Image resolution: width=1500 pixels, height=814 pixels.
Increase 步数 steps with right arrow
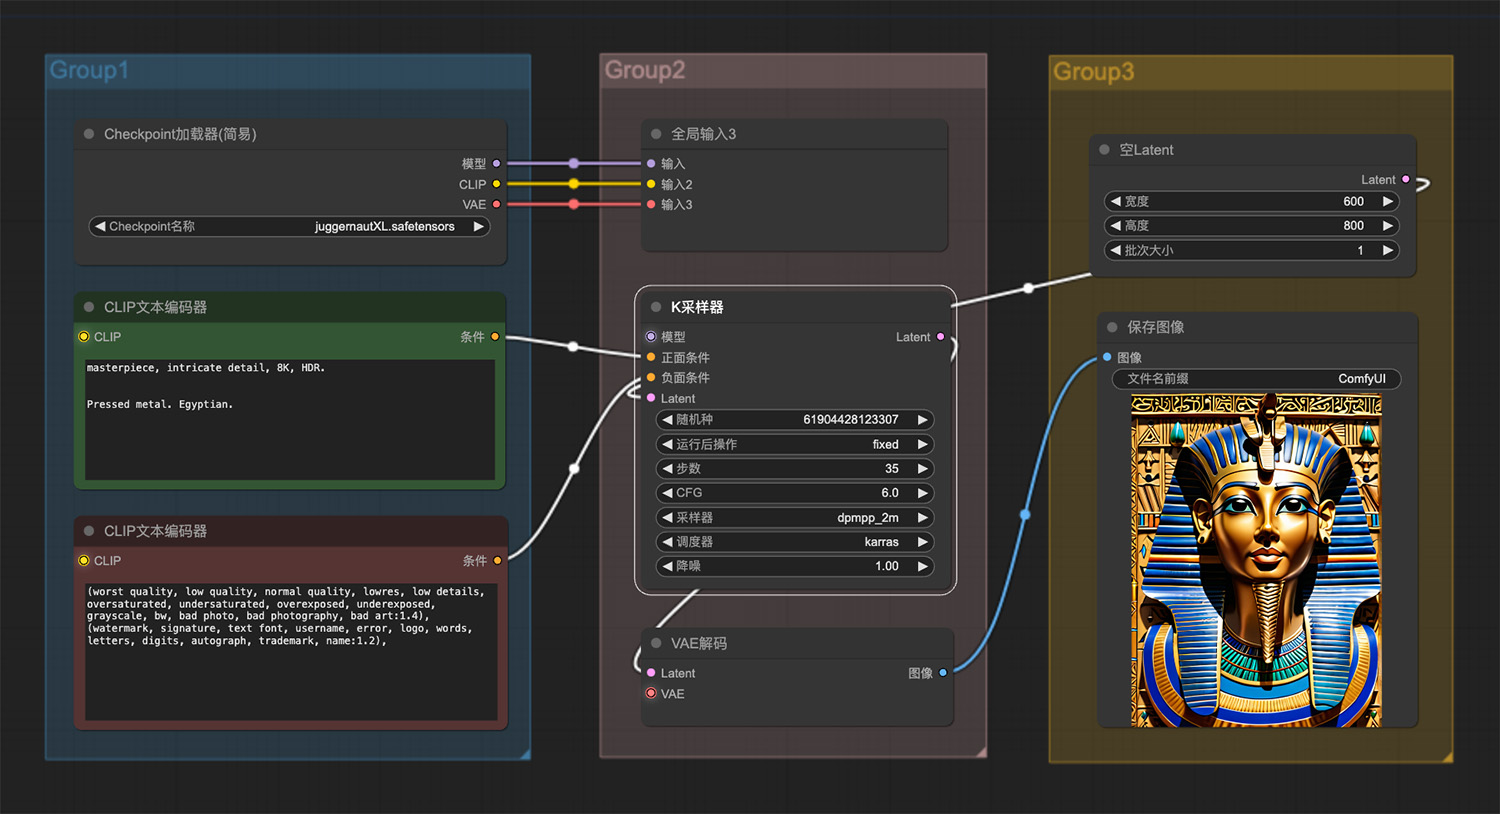click(x=923, y=468)
